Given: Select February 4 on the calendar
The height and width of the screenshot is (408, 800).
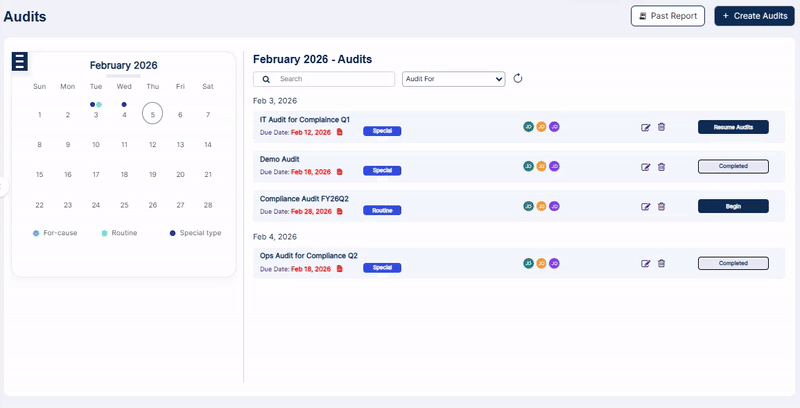Looking at the screenshot, I should [124, 115].
